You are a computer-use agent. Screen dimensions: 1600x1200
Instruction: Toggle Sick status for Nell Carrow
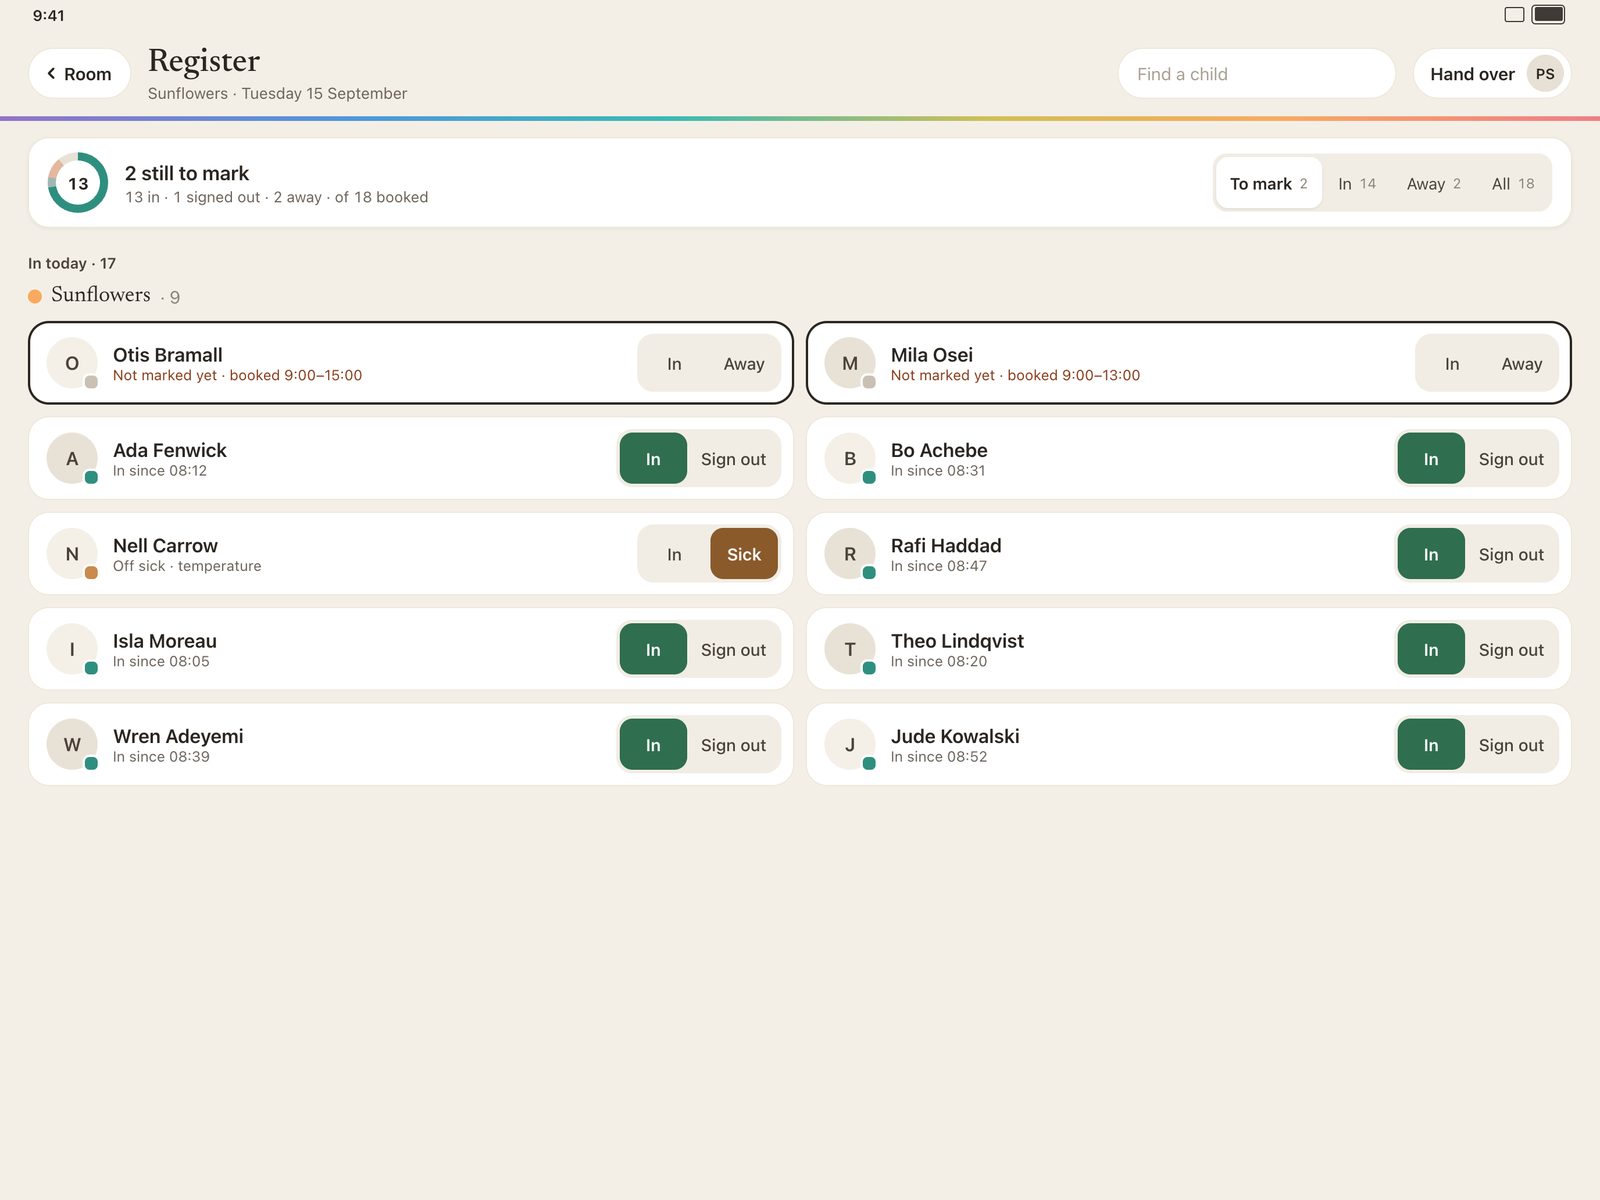(x=744, y=554)
